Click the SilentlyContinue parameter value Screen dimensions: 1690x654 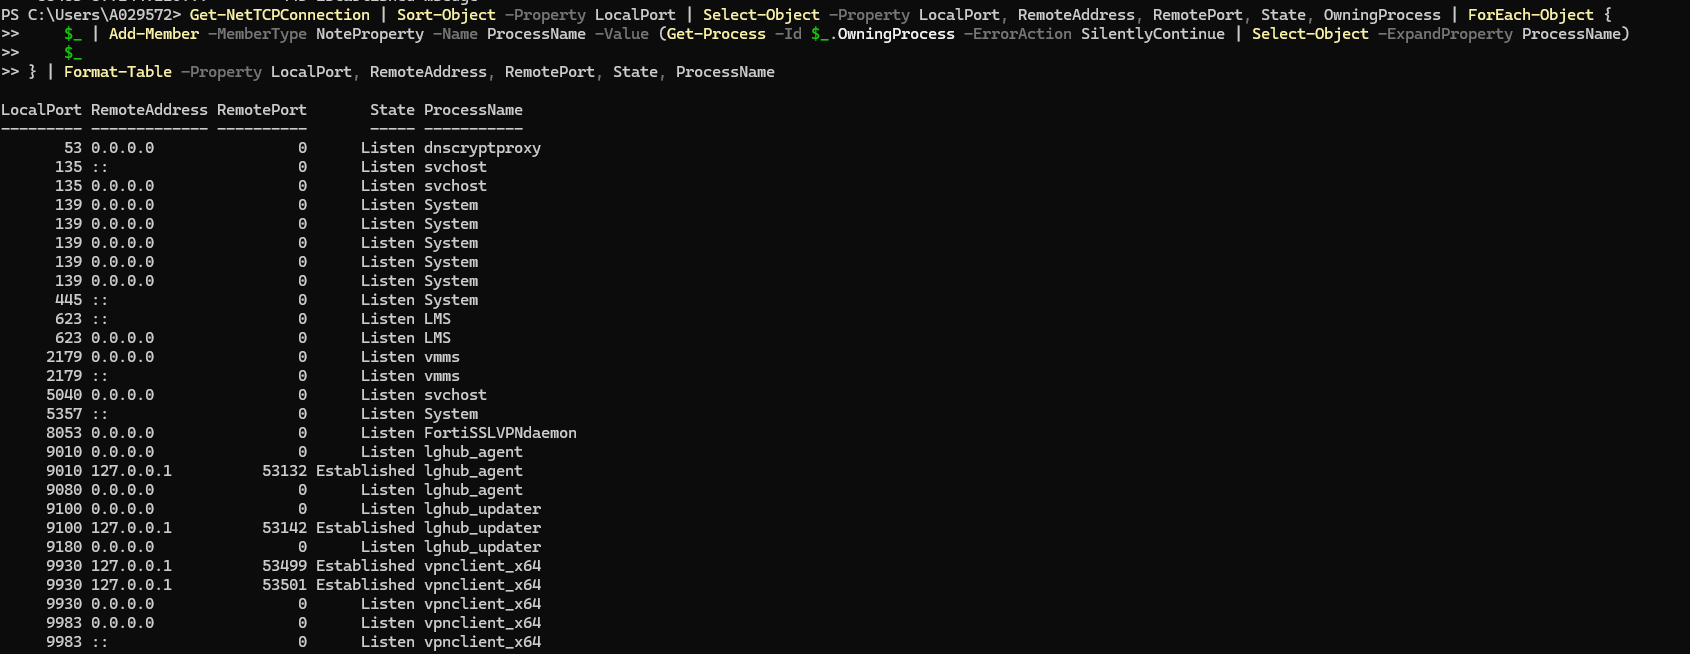(x=1152, y=34)
